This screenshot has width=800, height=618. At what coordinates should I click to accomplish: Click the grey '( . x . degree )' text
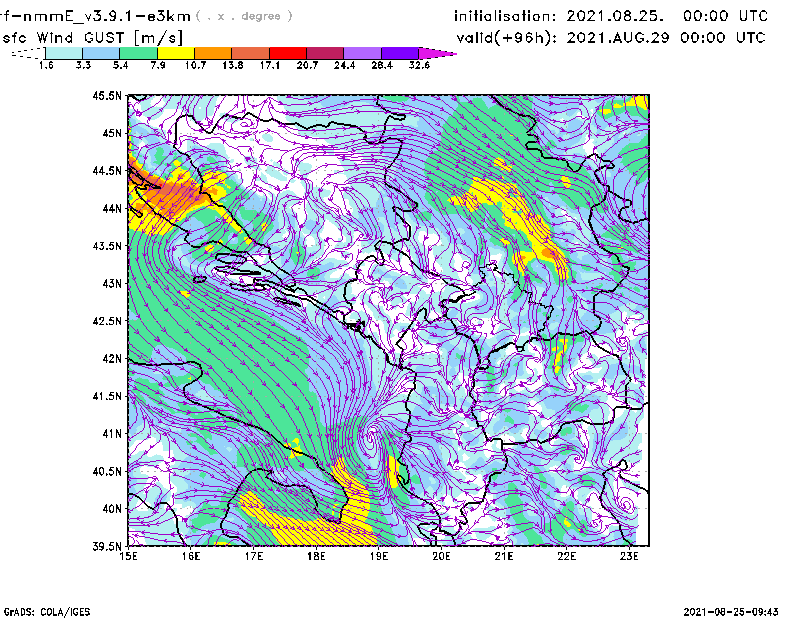[x=244, y=16]
